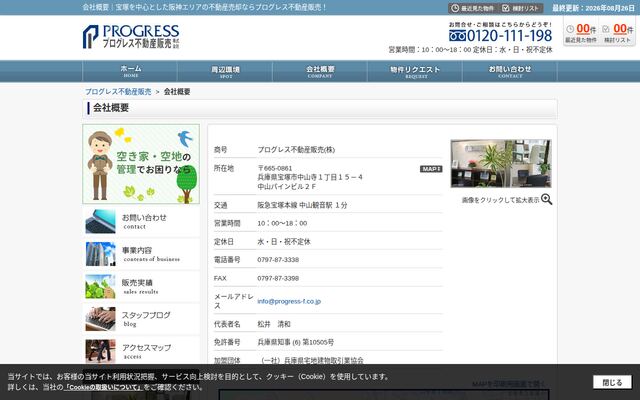Open 周辺環境 SPOT menu item
The width and height of the screenshot is (640, 400).
click(225, 71)
